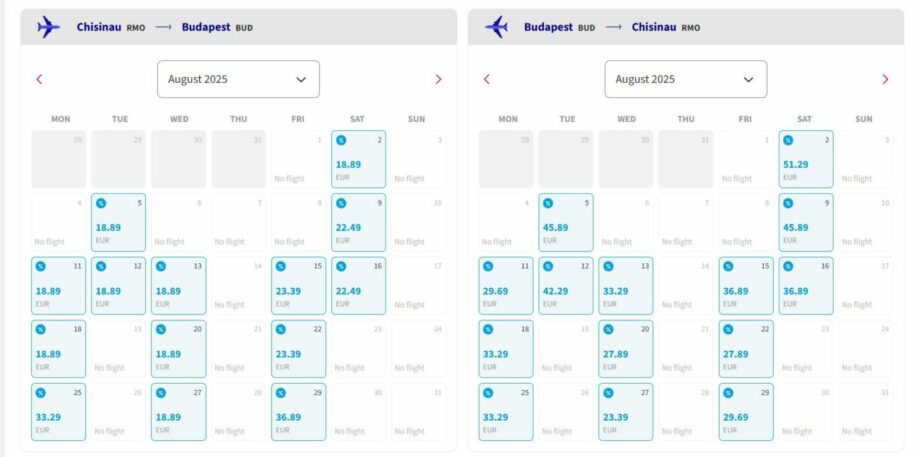Select return 12 August fare 42.29 EUR
This screenshot has width=920, height=457.
566,286
